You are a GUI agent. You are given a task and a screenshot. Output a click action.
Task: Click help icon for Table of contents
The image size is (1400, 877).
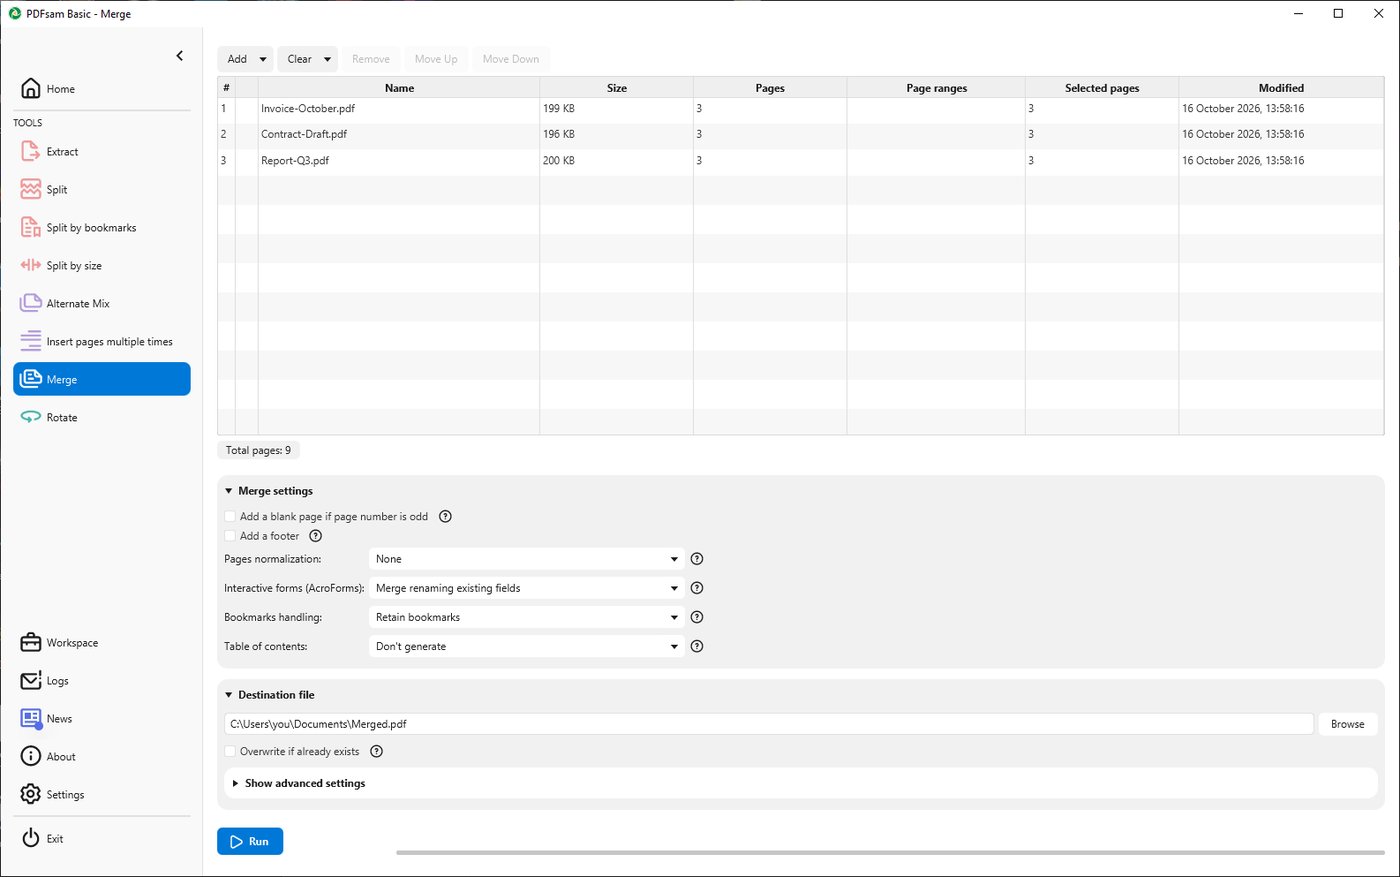[698, 646]
